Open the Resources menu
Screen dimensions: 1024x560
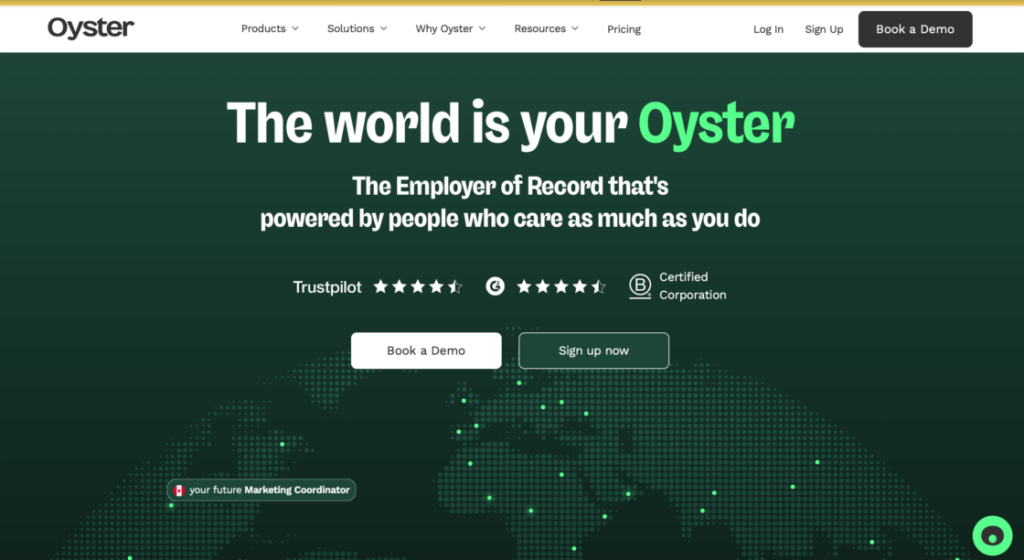pos(546,29)
